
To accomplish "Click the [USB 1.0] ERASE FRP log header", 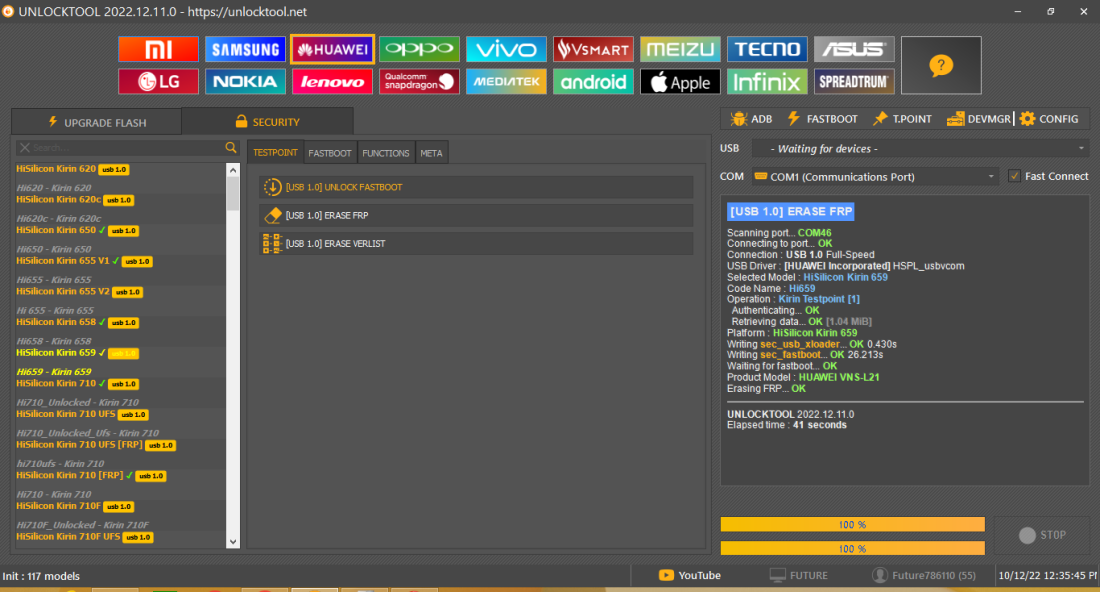I will point(791,211).
